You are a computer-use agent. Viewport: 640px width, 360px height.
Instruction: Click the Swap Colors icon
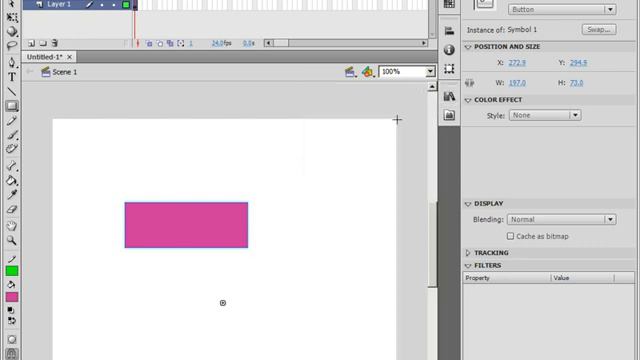12,321
